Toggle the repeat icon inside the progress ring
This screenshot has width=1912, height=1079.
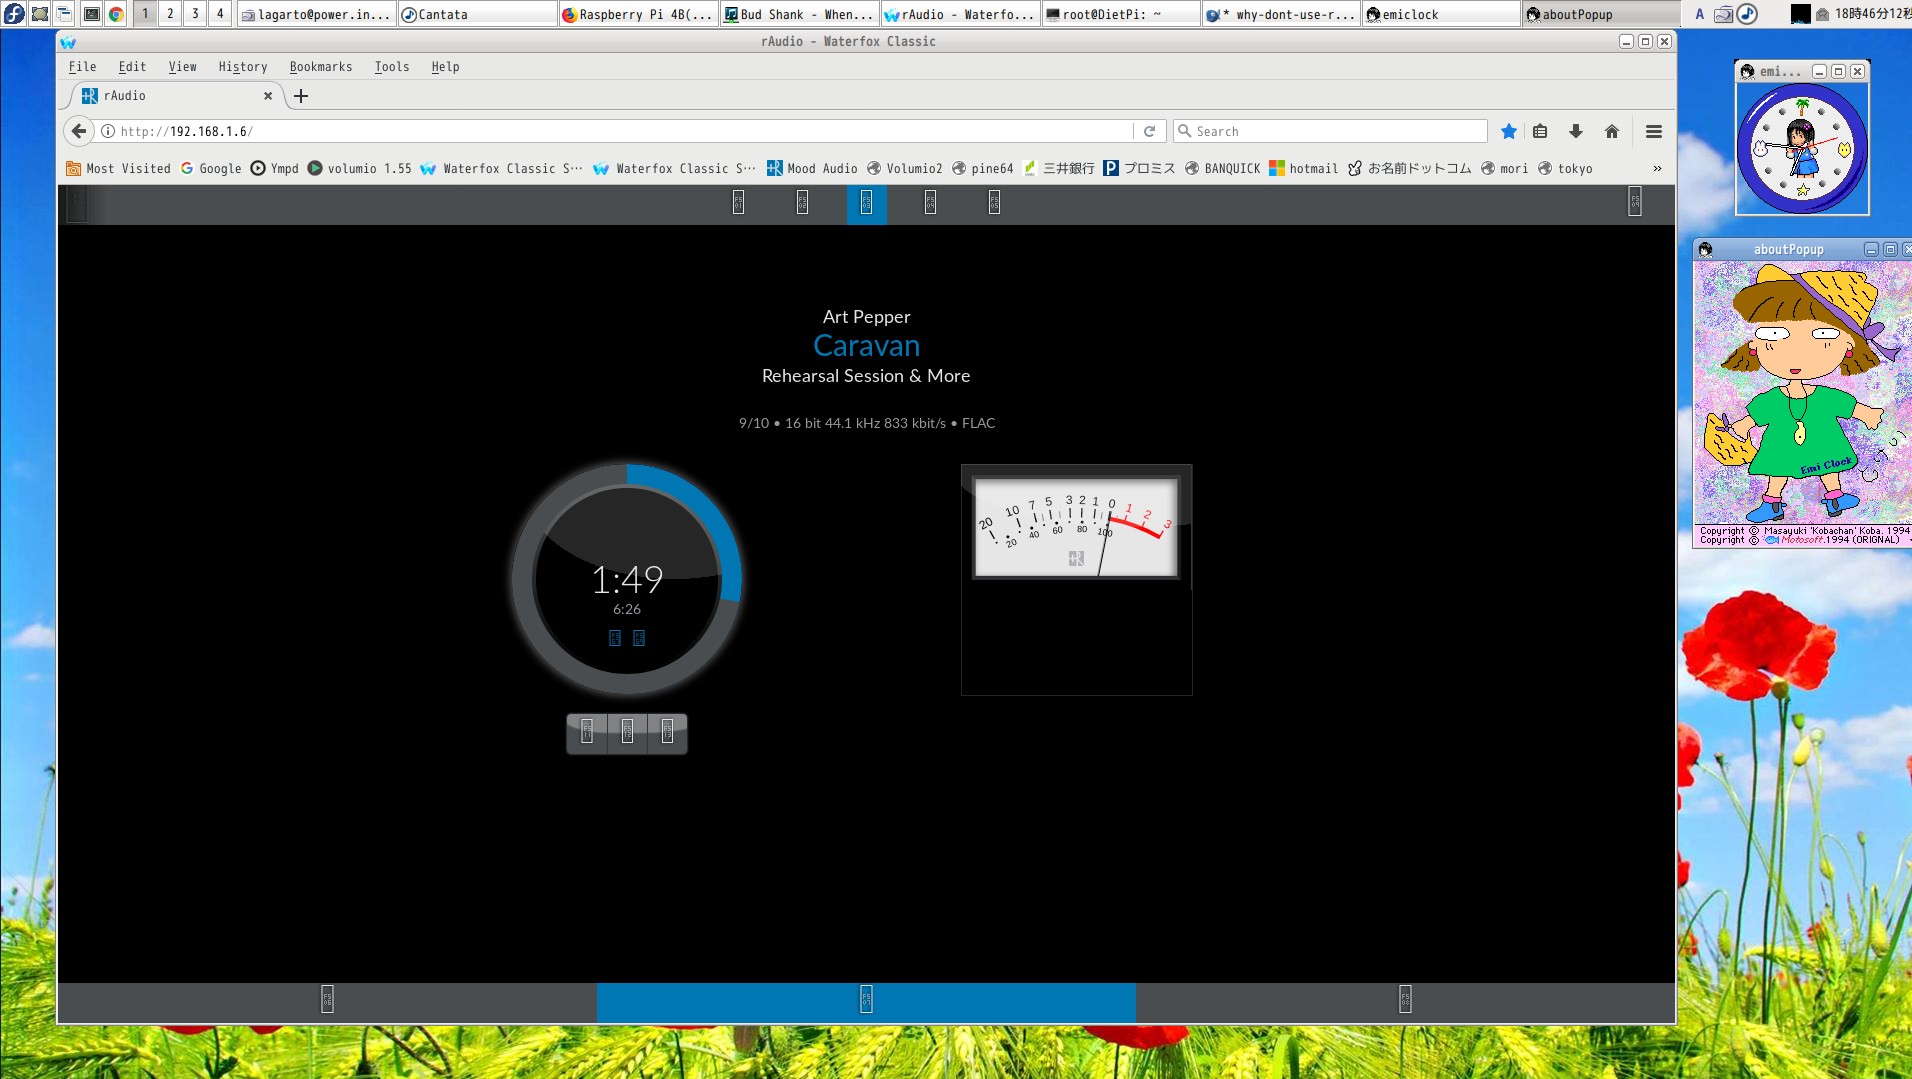tap(614, 637)
